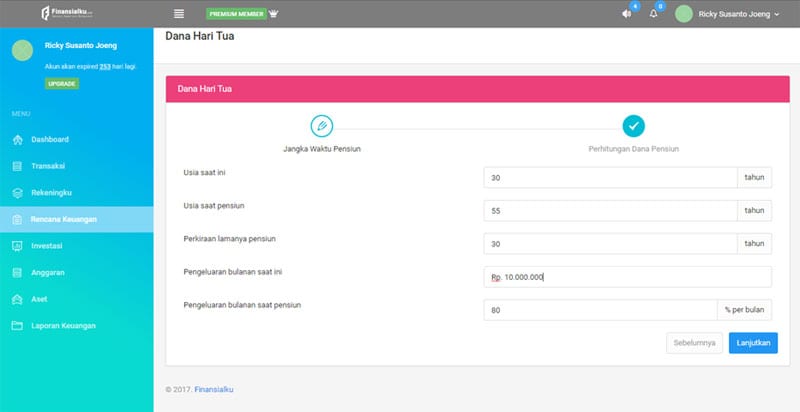This screenshot has height=412, width=800.
Task: Open the announcements megaphone icon
Action: coord(627,14)
